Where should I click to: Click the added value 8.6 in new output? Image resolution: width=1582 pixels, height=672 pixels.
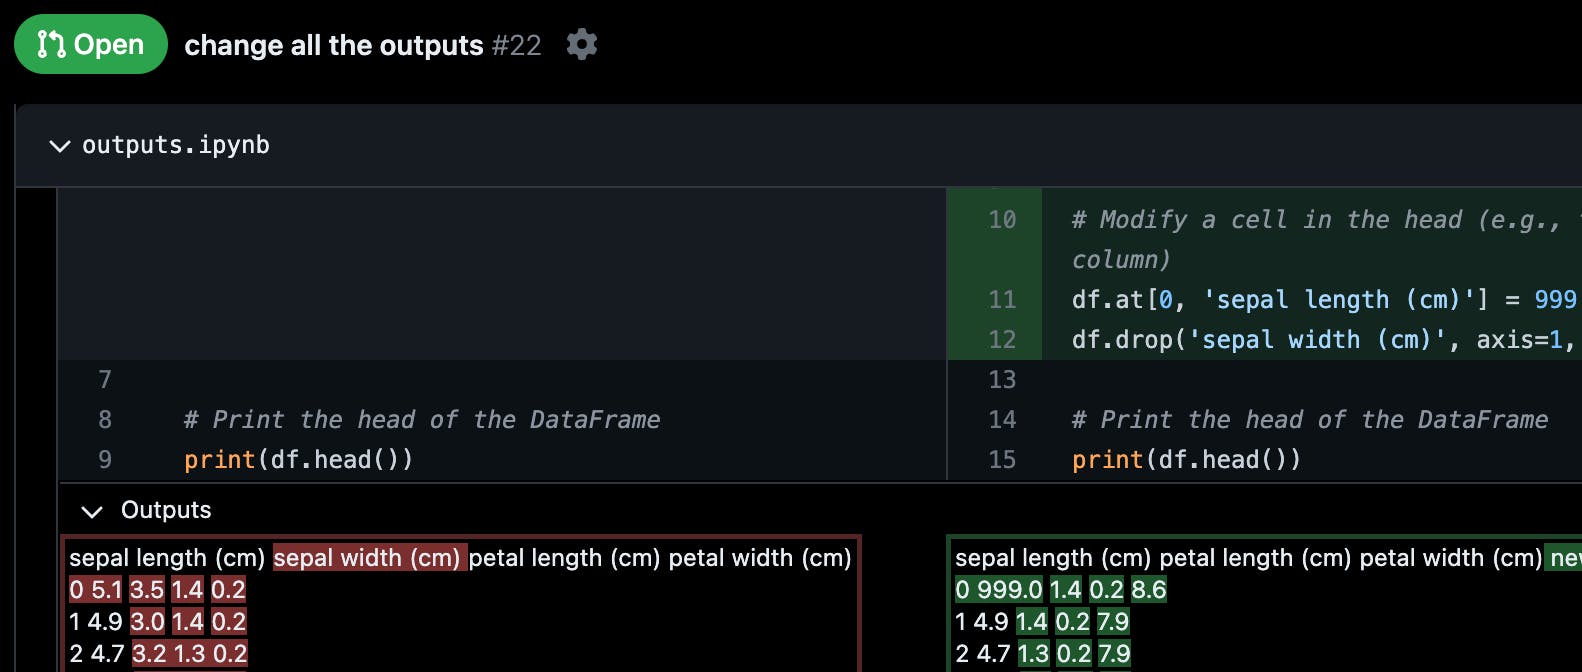pyautogui.click(x=1149, y=590)
